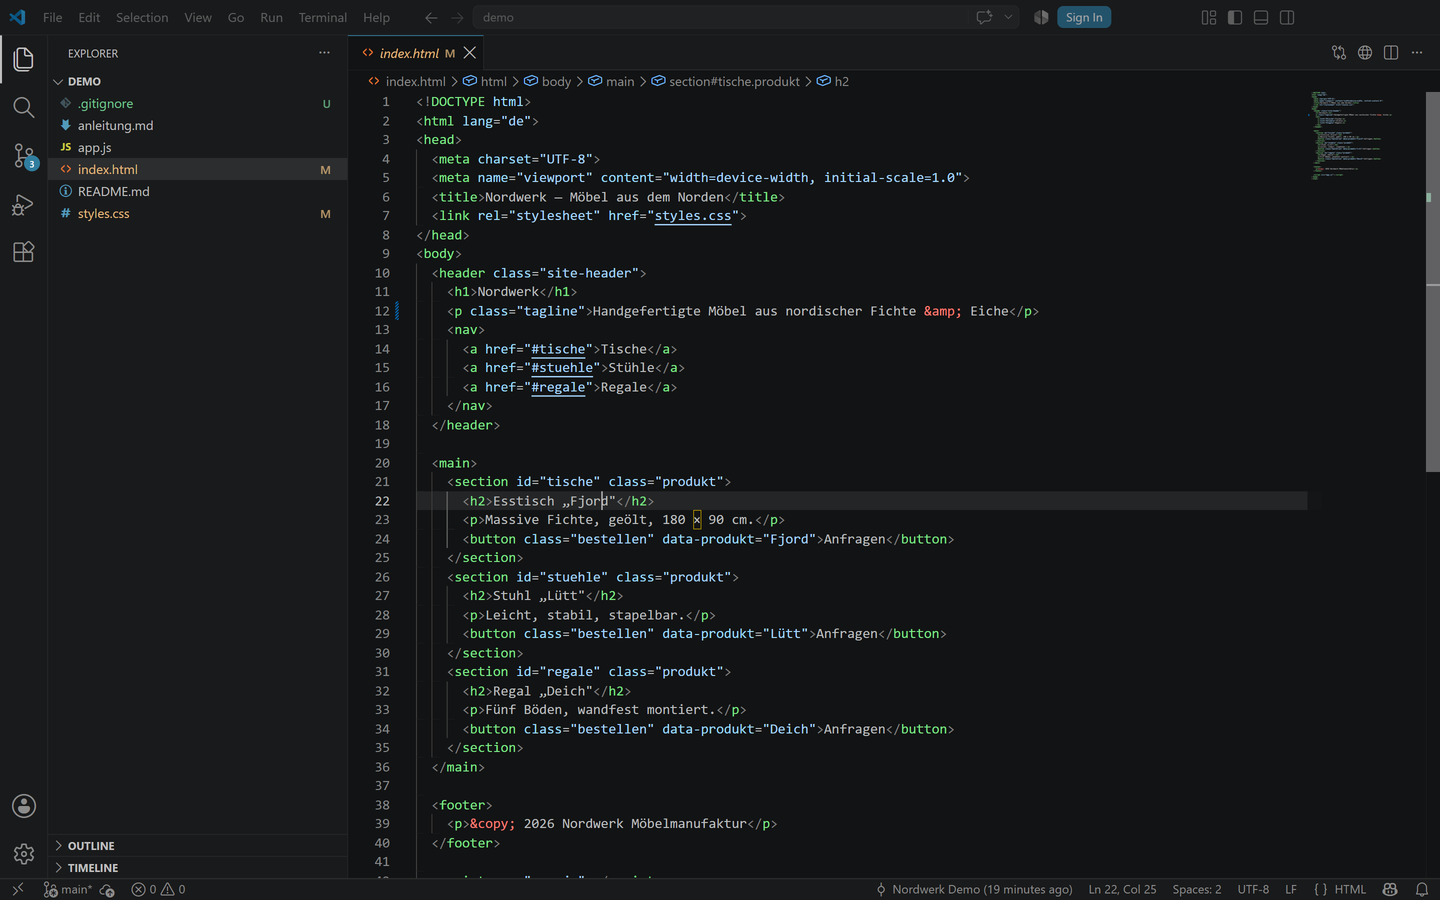This screenshot has height=900, width=1440.
Task: Click the editor minimap code overview
Action: [1366, 135]
